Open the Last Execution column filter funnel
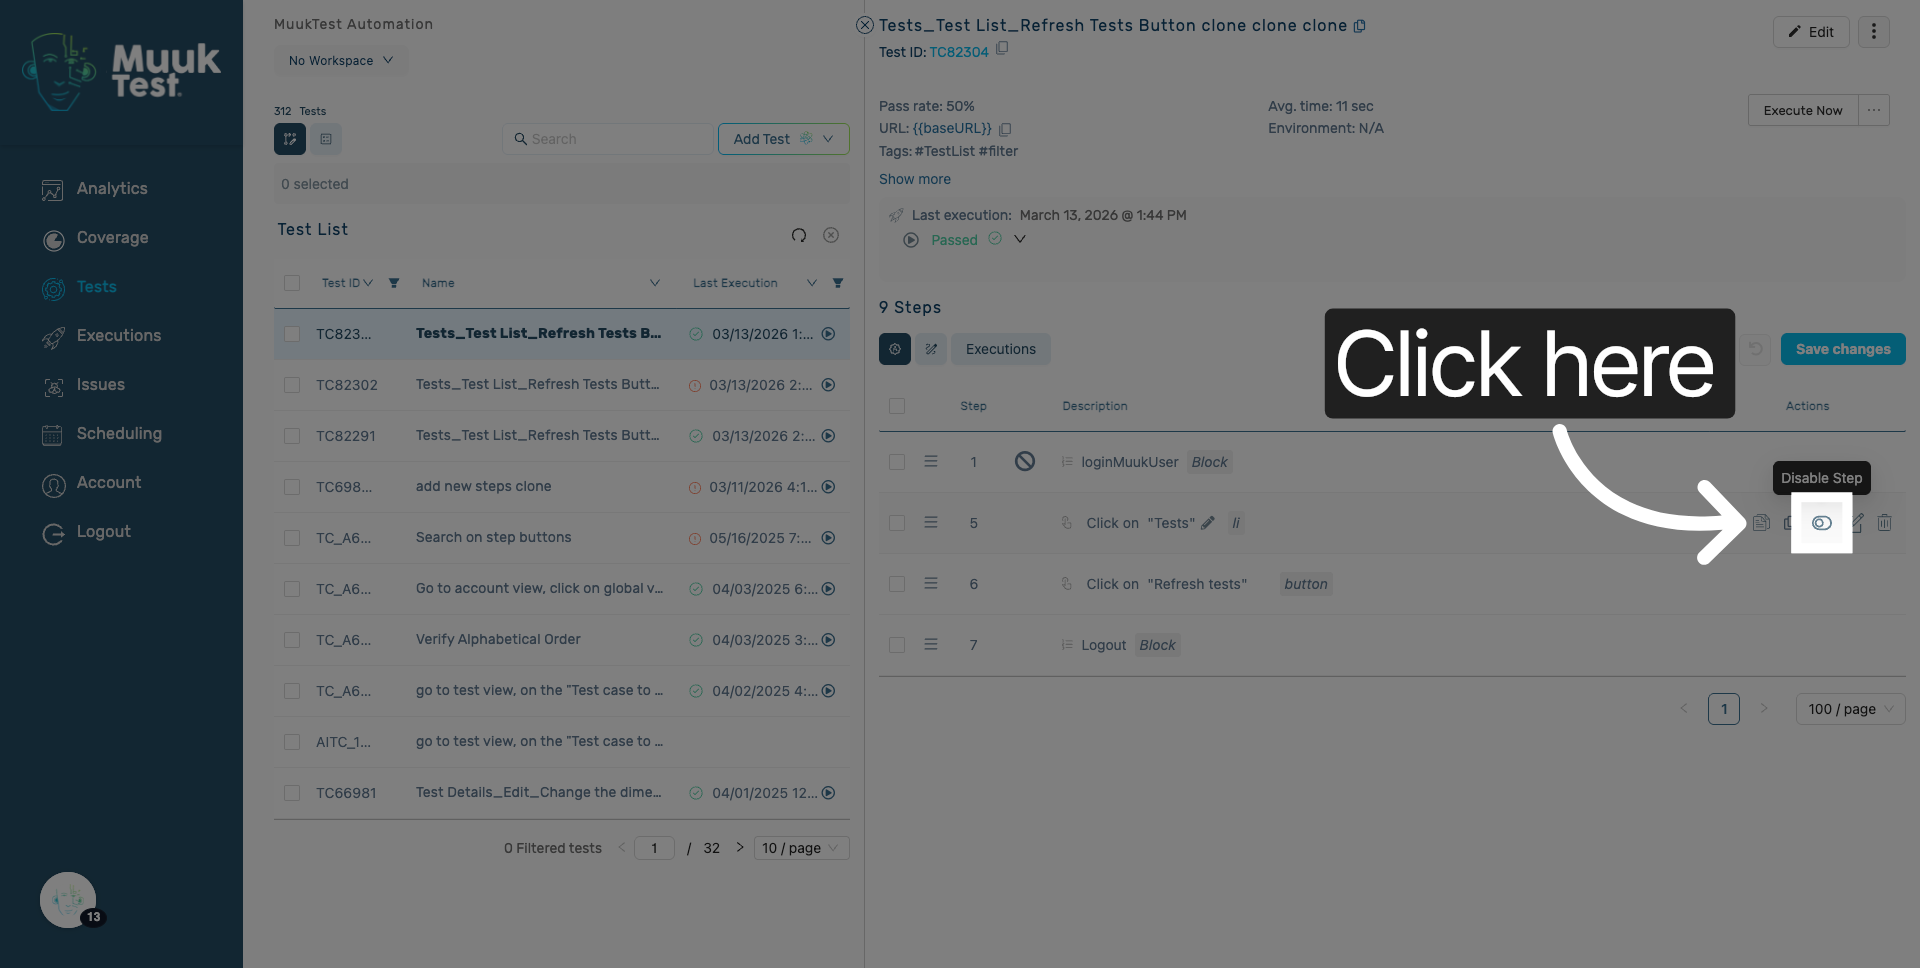Viewport: 1920px width, 968px height. click(838, 283)
